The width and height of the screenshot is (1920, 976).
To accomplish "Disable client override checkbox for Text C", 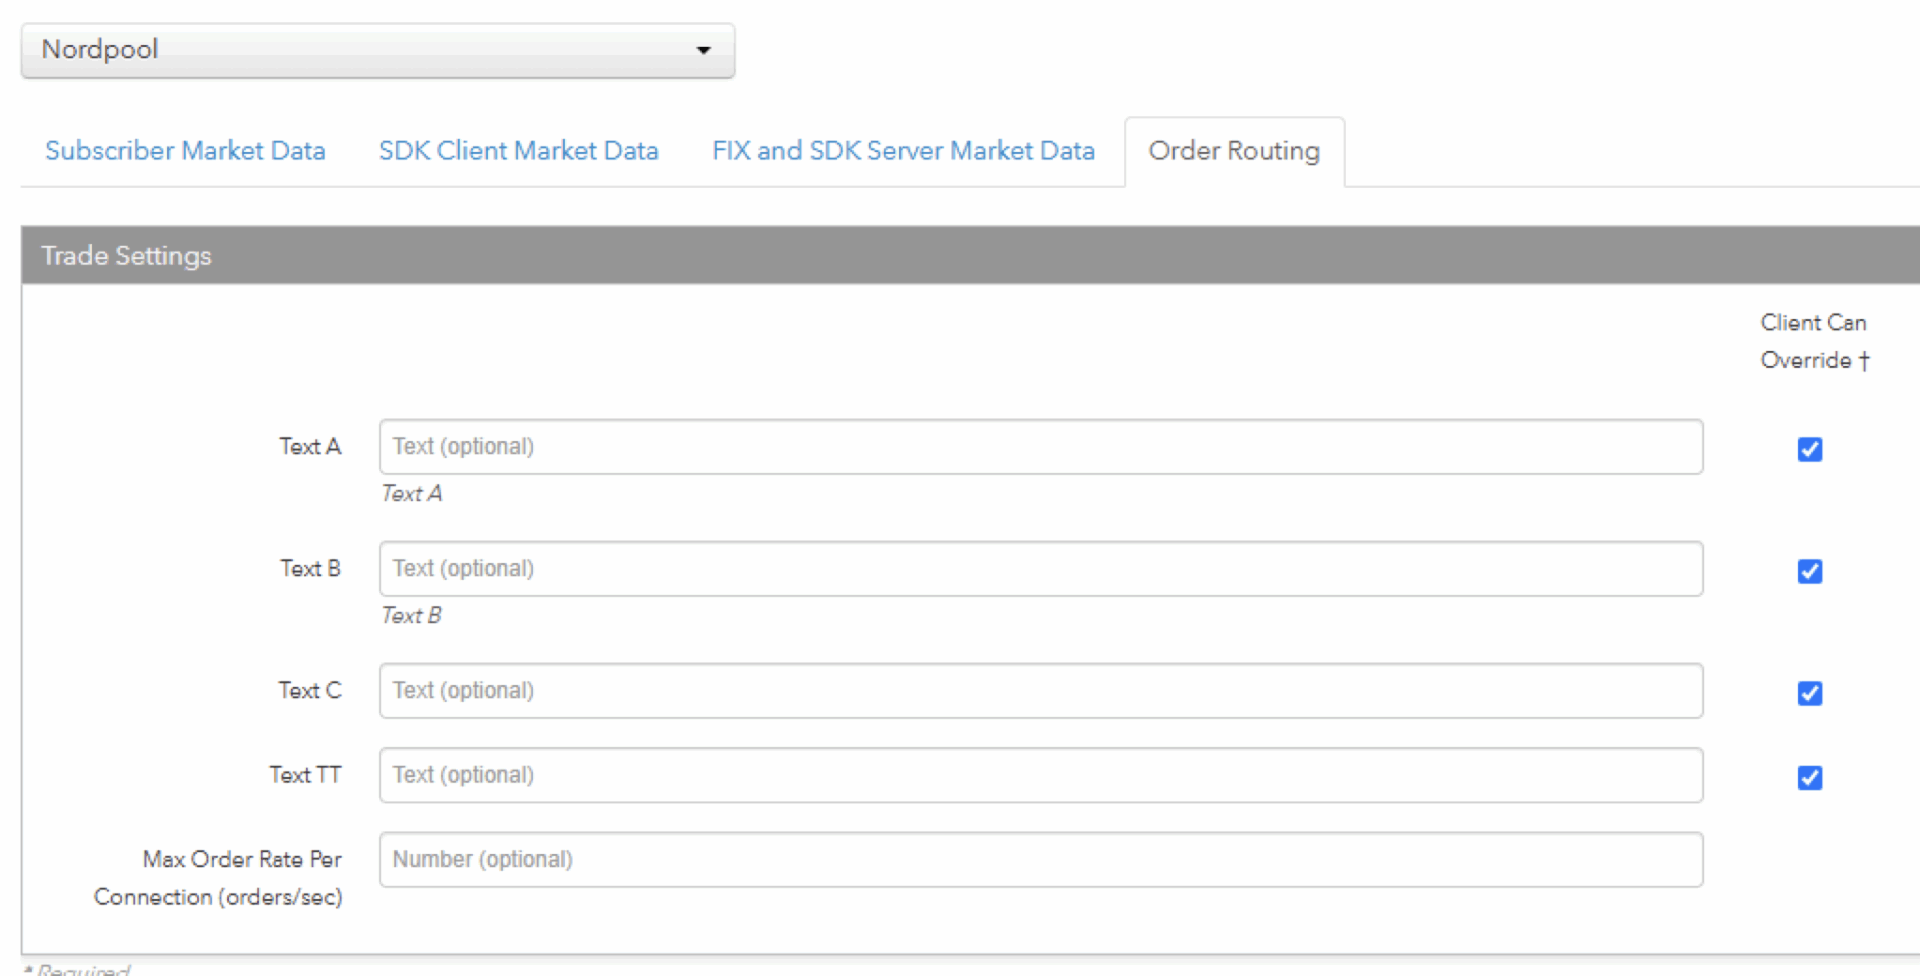I will [x=1809, y=693].
